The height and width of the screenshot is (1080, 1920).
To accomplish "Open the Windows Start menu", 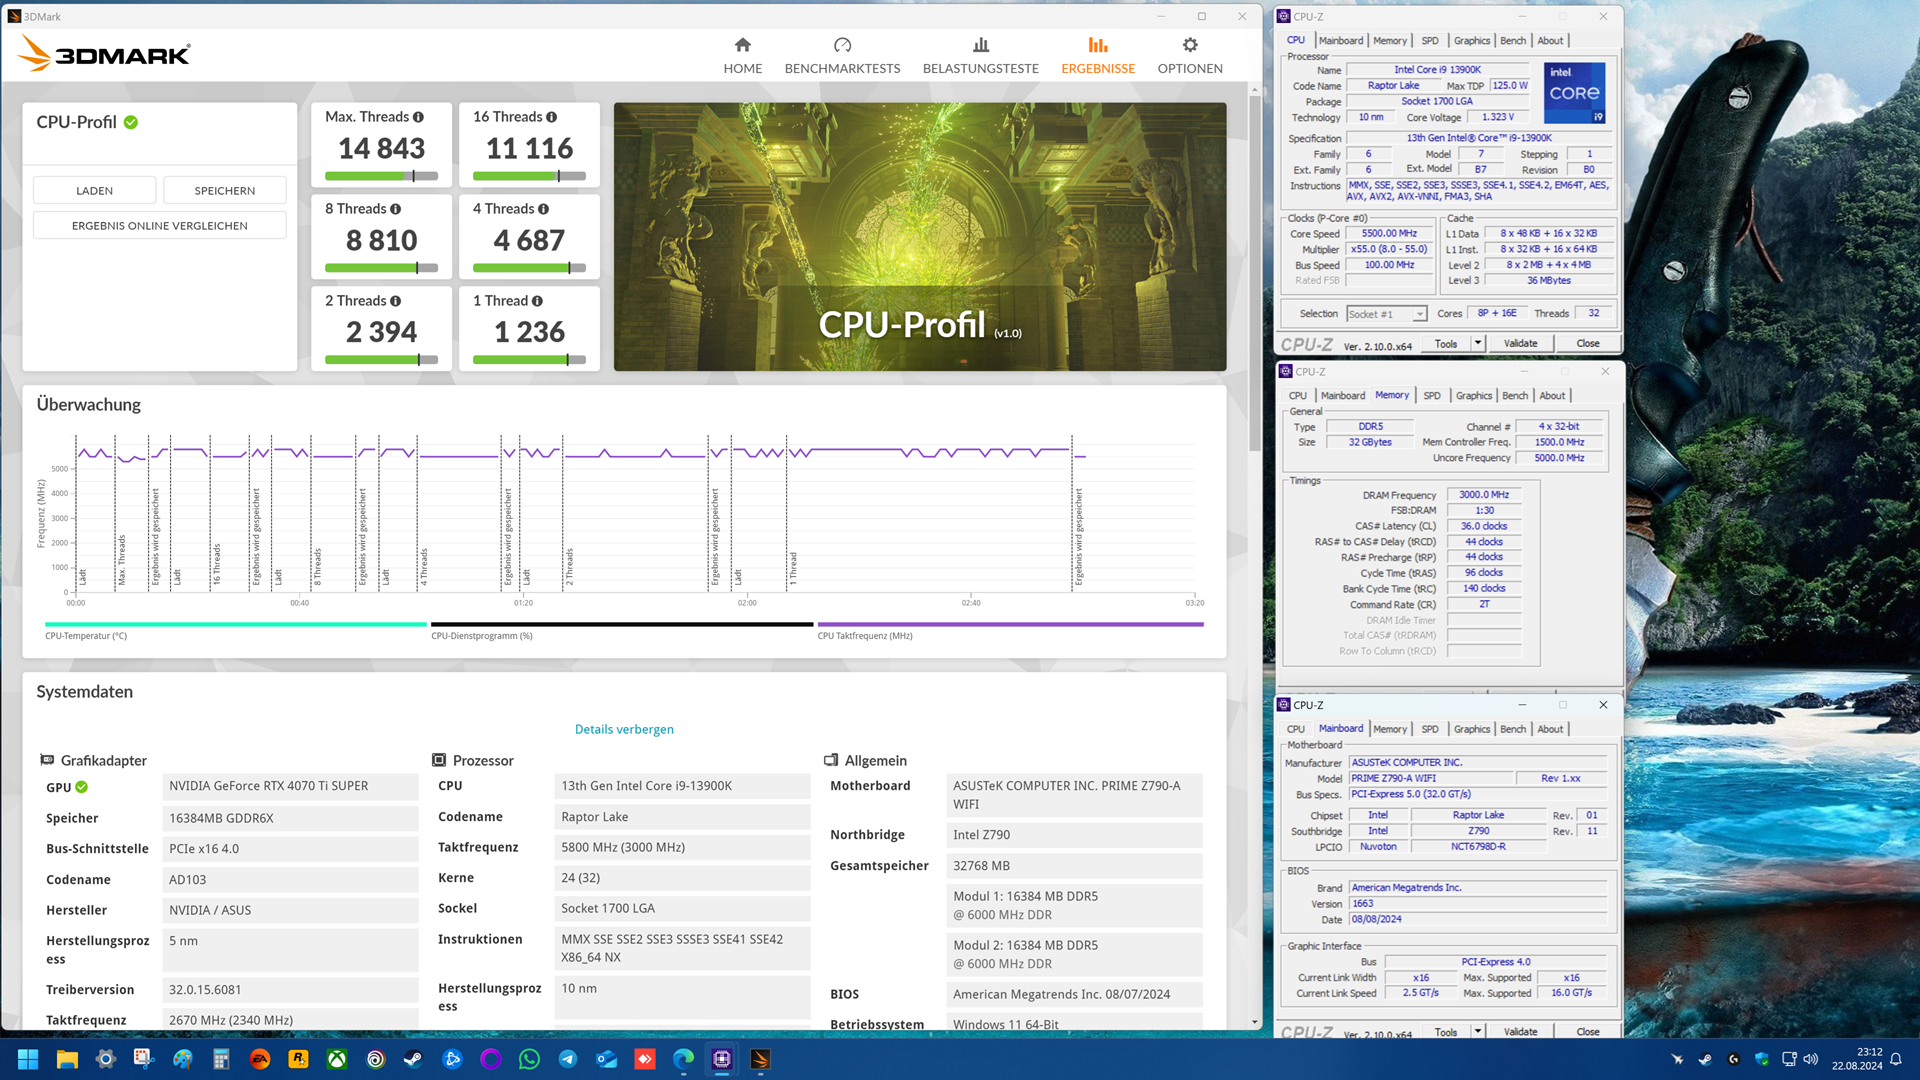I will (x=28, y=1059).
